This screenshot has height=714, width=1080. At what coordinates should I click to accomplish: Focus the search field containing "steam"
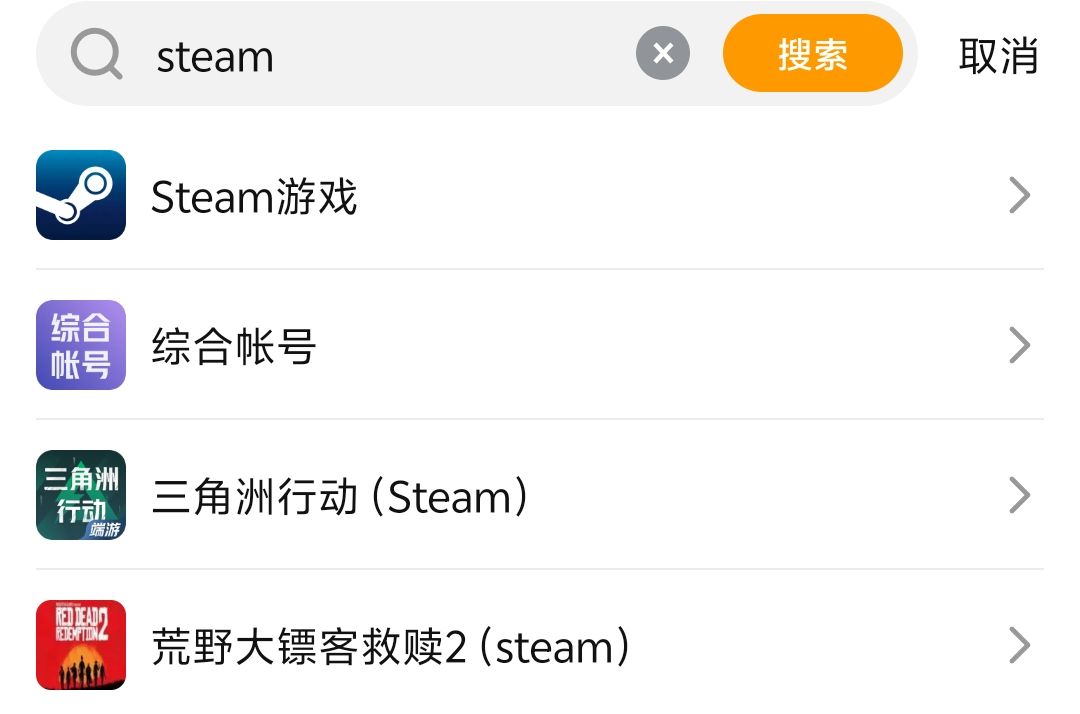215,57
